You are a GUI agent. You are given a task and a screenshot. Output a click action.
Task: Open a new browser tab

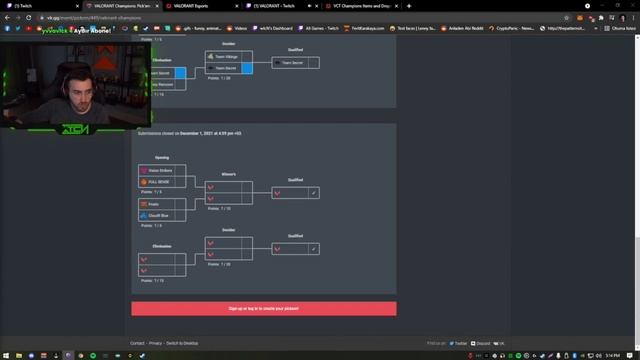(409, 6)
